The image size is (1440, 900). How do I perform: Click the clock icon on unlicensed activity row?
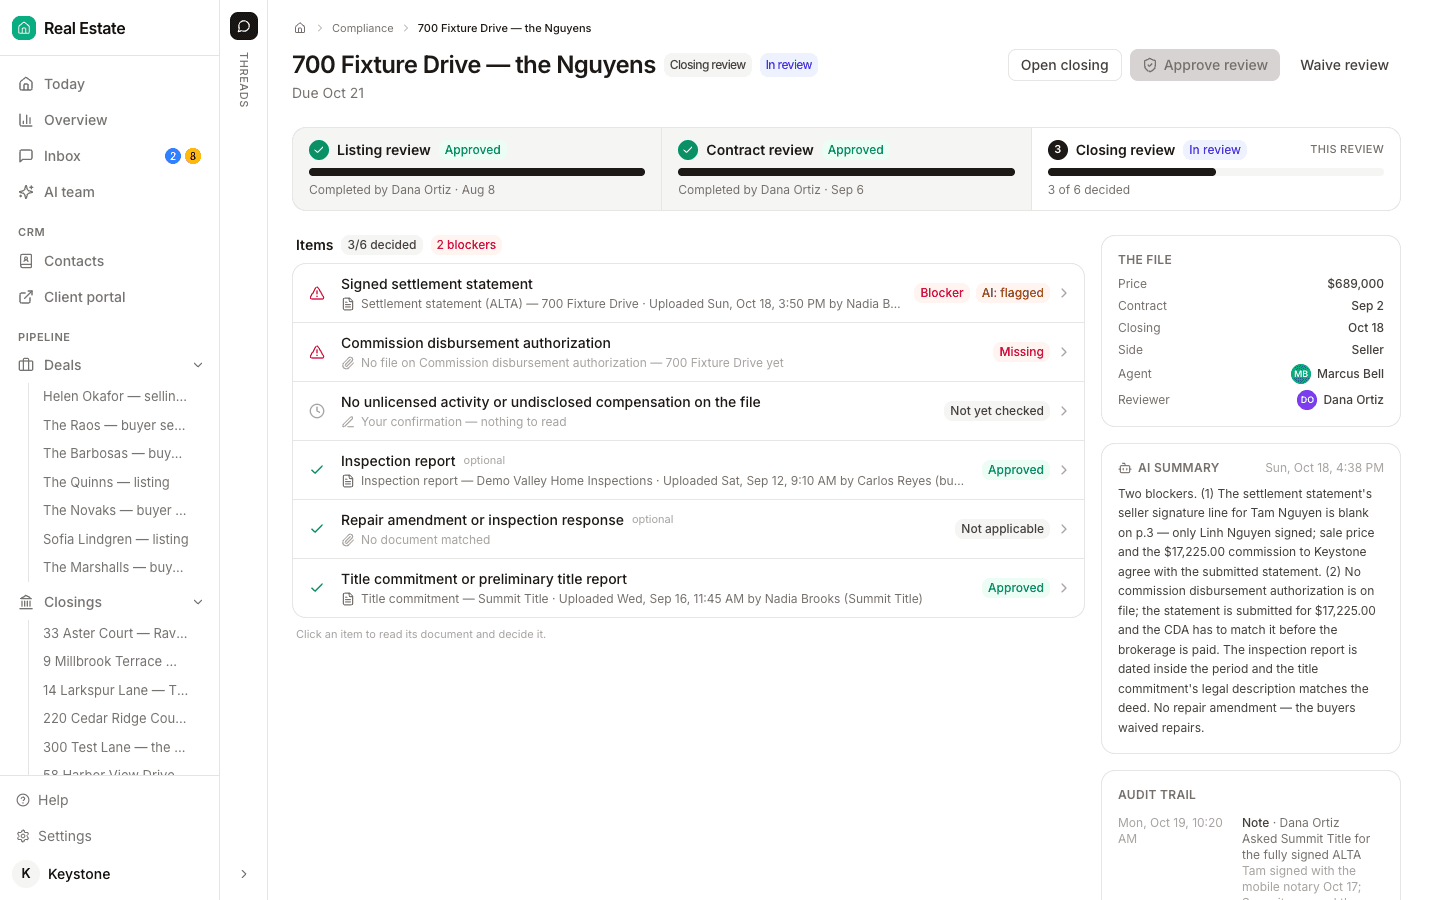click(317, 411)
